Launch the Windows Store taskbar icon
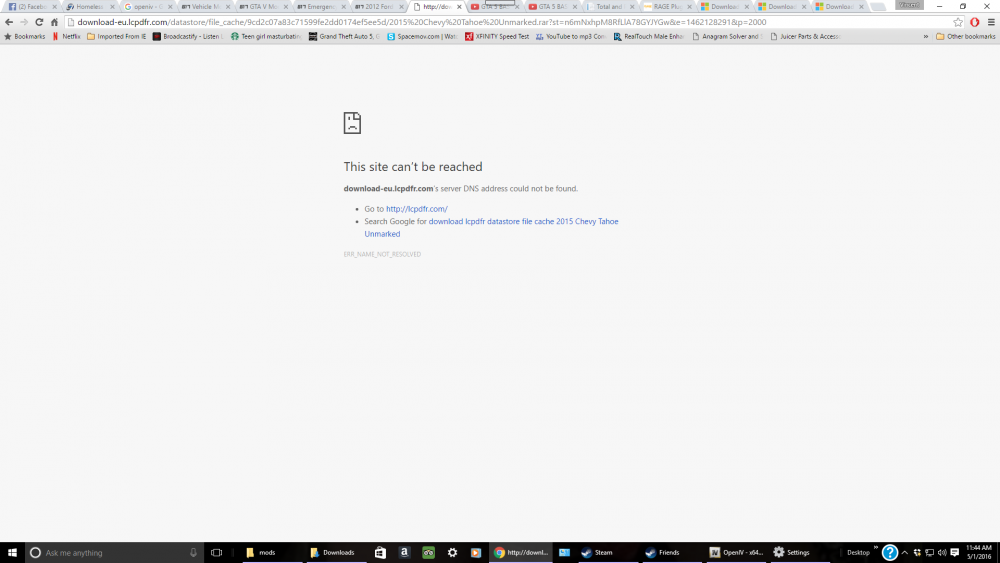The height and width of the screenshot is (563, 1000). tap(380, 552)
